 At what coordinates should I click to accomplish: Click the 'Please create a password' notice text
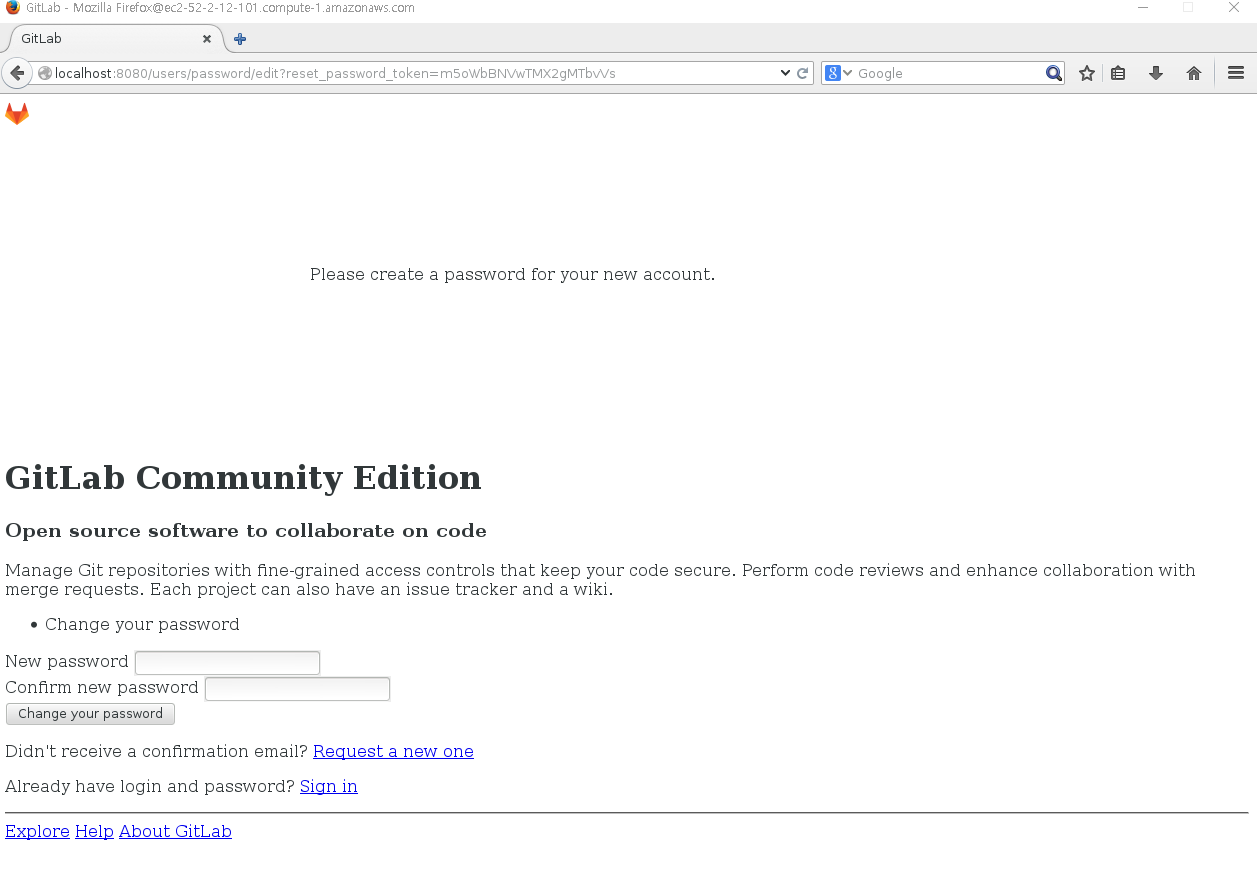(512, 274)
